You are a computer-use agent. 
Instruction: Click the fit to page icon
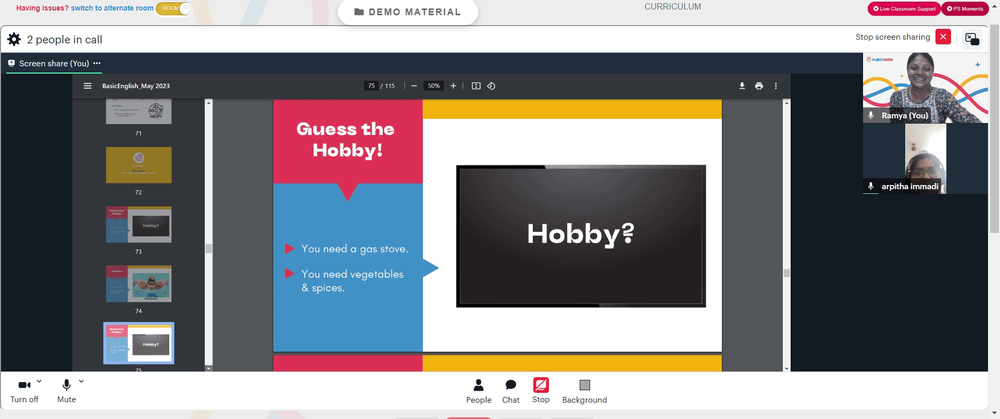(x=476, y=86)
